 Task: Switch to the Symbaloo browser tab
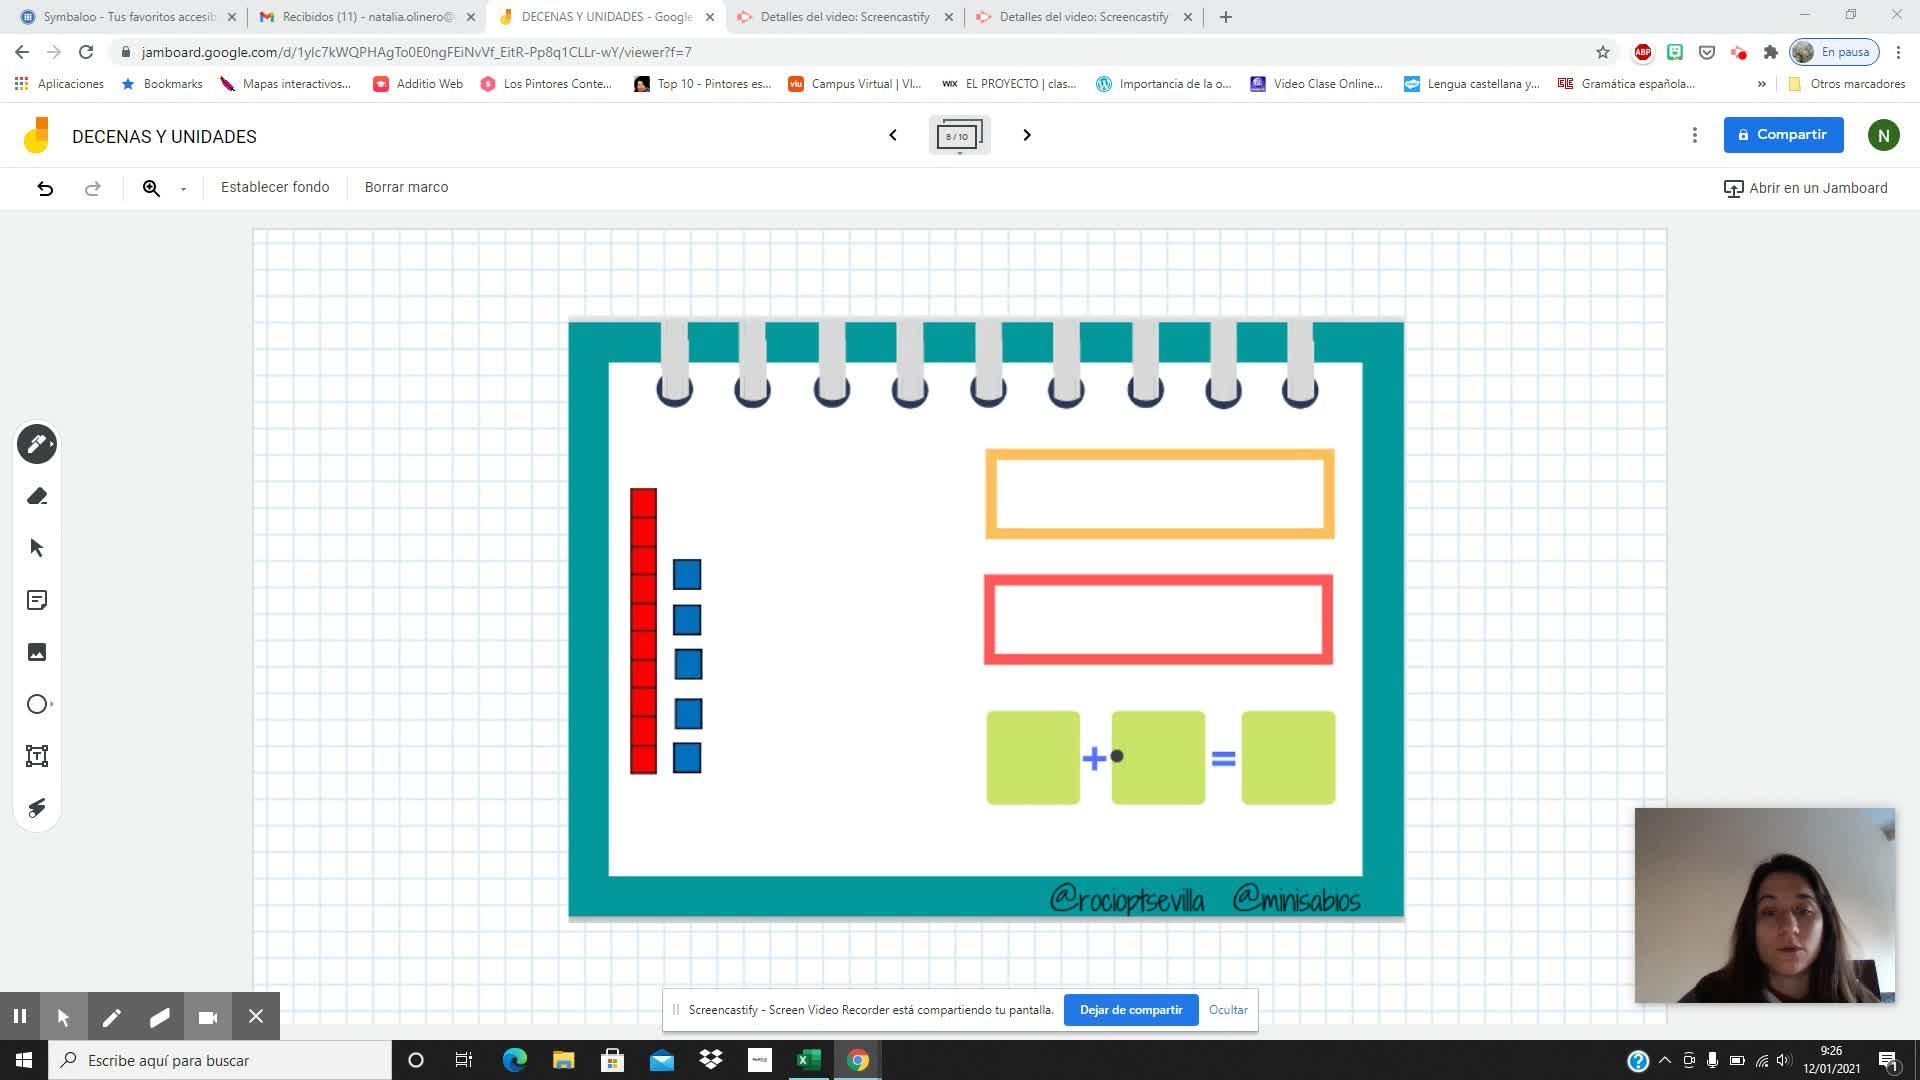pos(128,17)
